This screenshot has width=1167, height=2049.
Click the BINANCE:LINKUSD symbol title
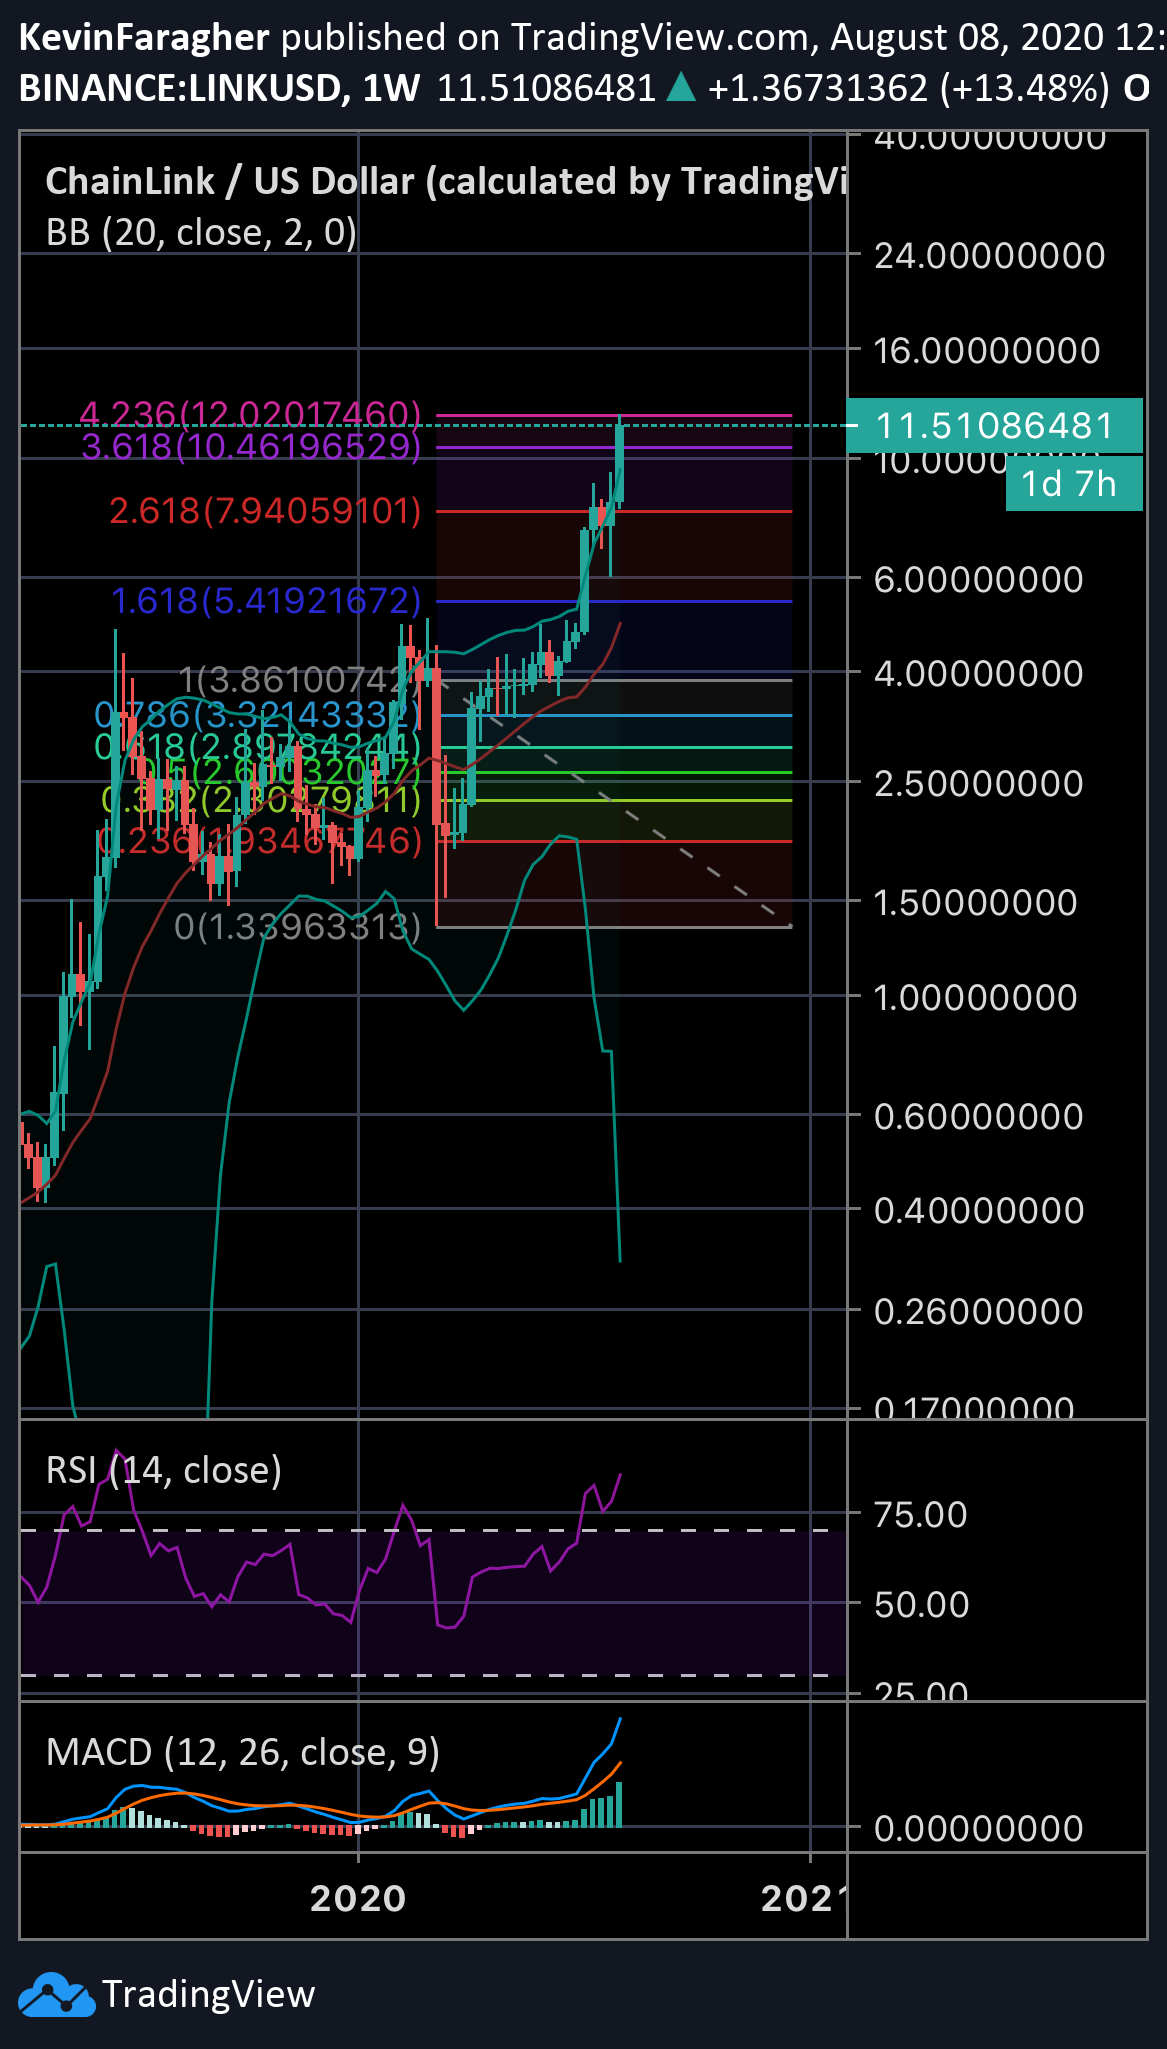(x=180, y=89)
